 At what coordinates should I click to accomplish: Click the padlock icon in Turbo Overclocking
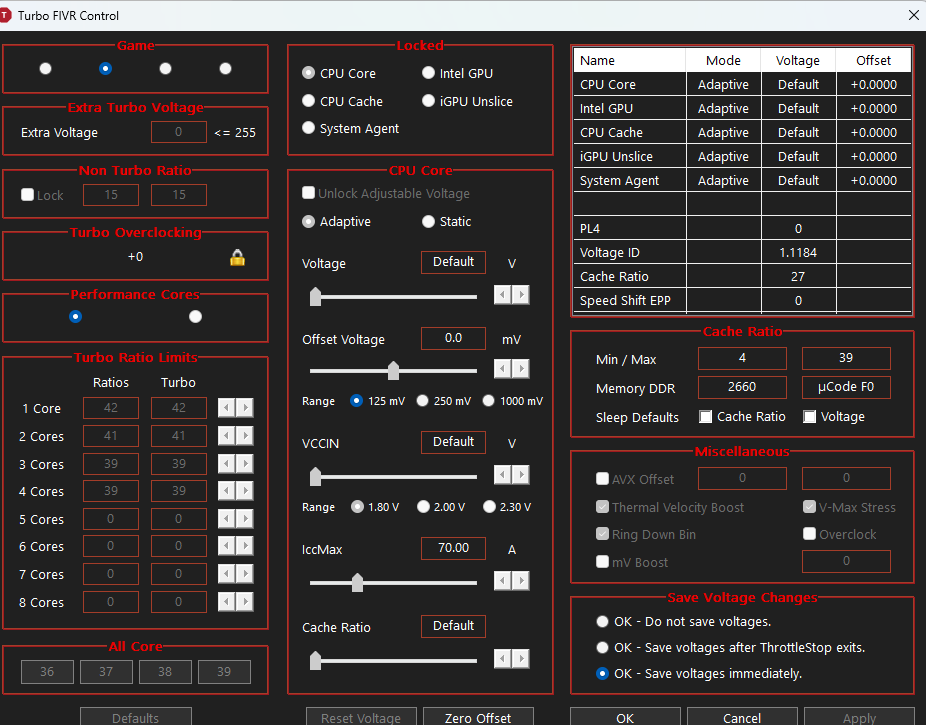237,257
